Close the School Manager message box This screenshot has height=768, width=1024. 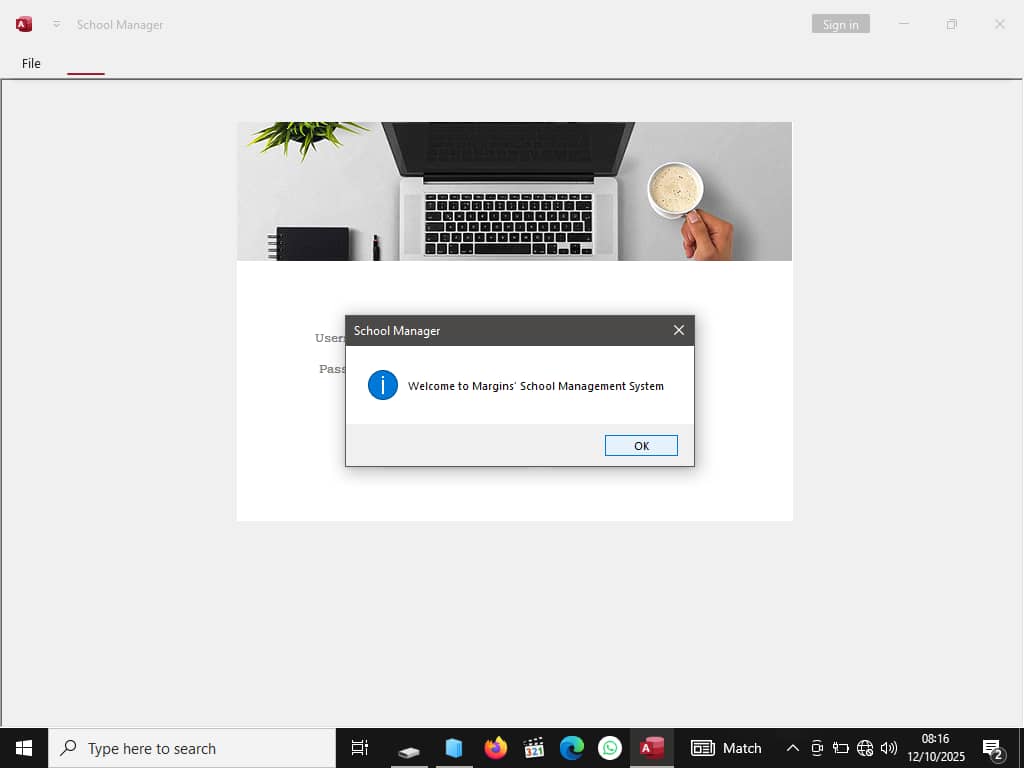tap(679, 330)
